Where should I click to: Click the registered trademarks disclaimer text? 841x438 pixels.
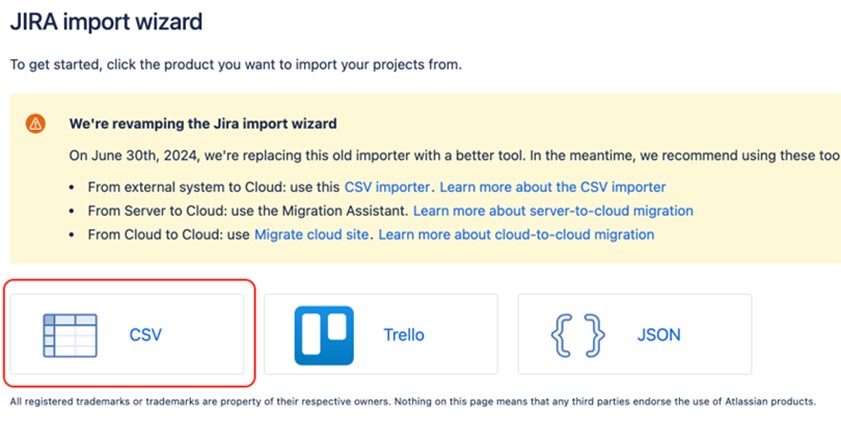click(412, 402)
